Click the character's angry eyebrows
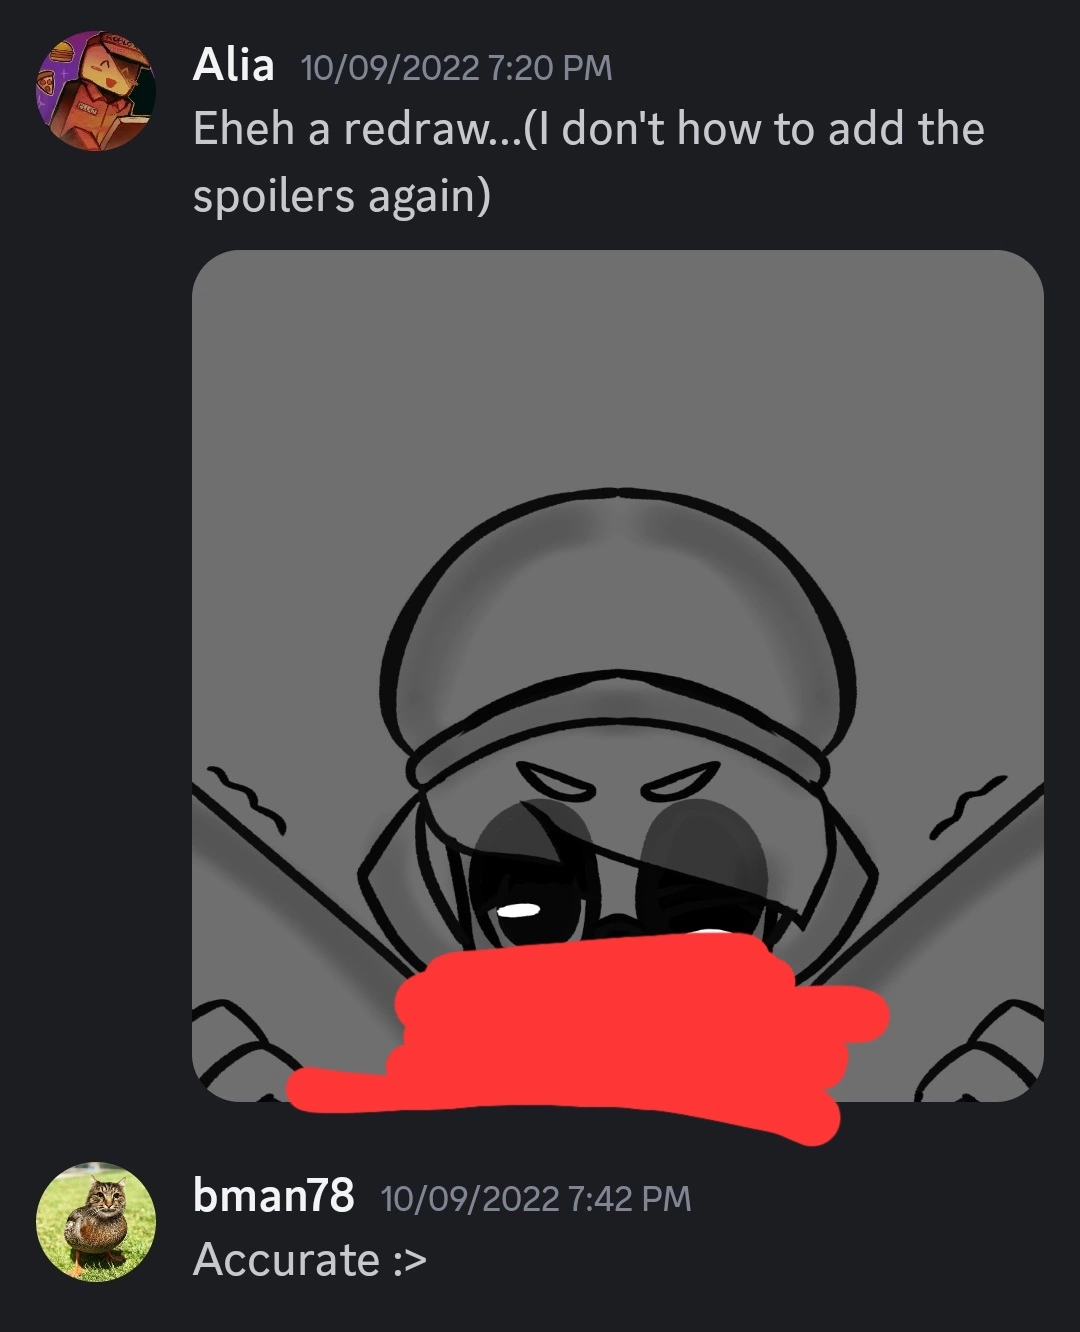The width and height of the screenshot is (1080, 1332). pyautogui.click(x=622, y=779)
